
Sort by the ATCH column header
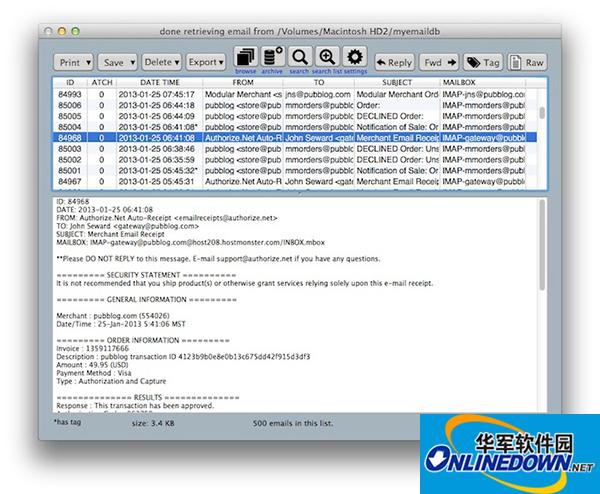(102, 83)
